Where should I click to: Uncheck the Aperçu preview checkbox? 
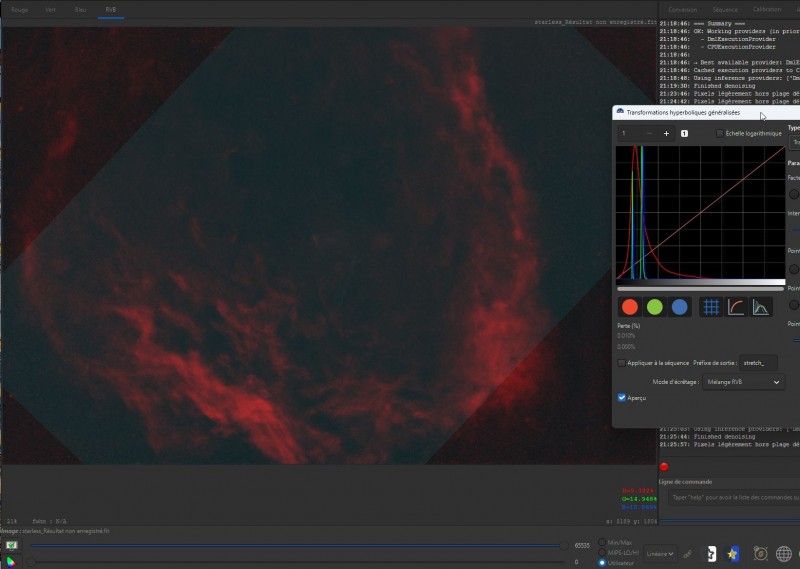pos(621,398)
